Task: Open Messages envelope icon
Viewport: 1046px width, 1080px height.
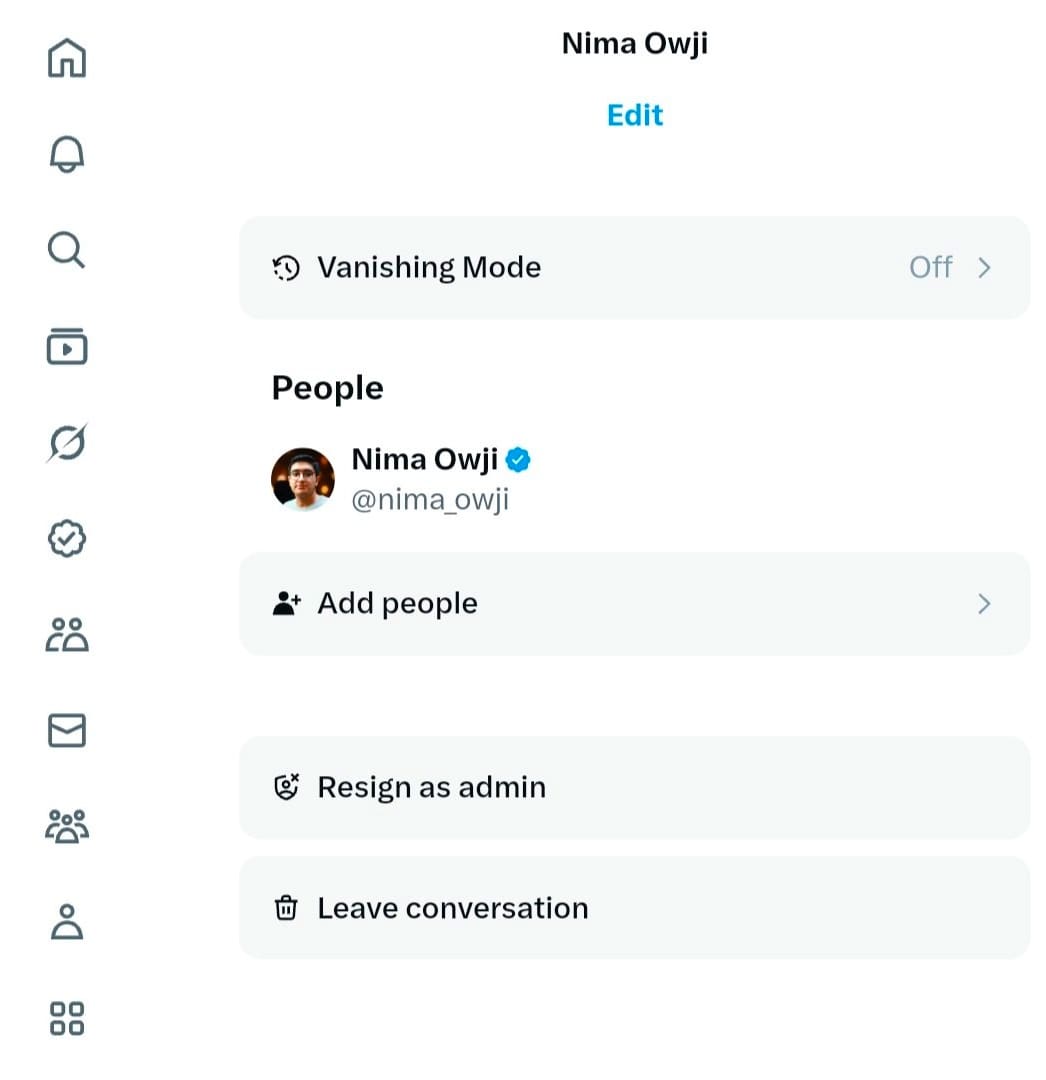Action: pyautogui.click(x=67, y=731)
